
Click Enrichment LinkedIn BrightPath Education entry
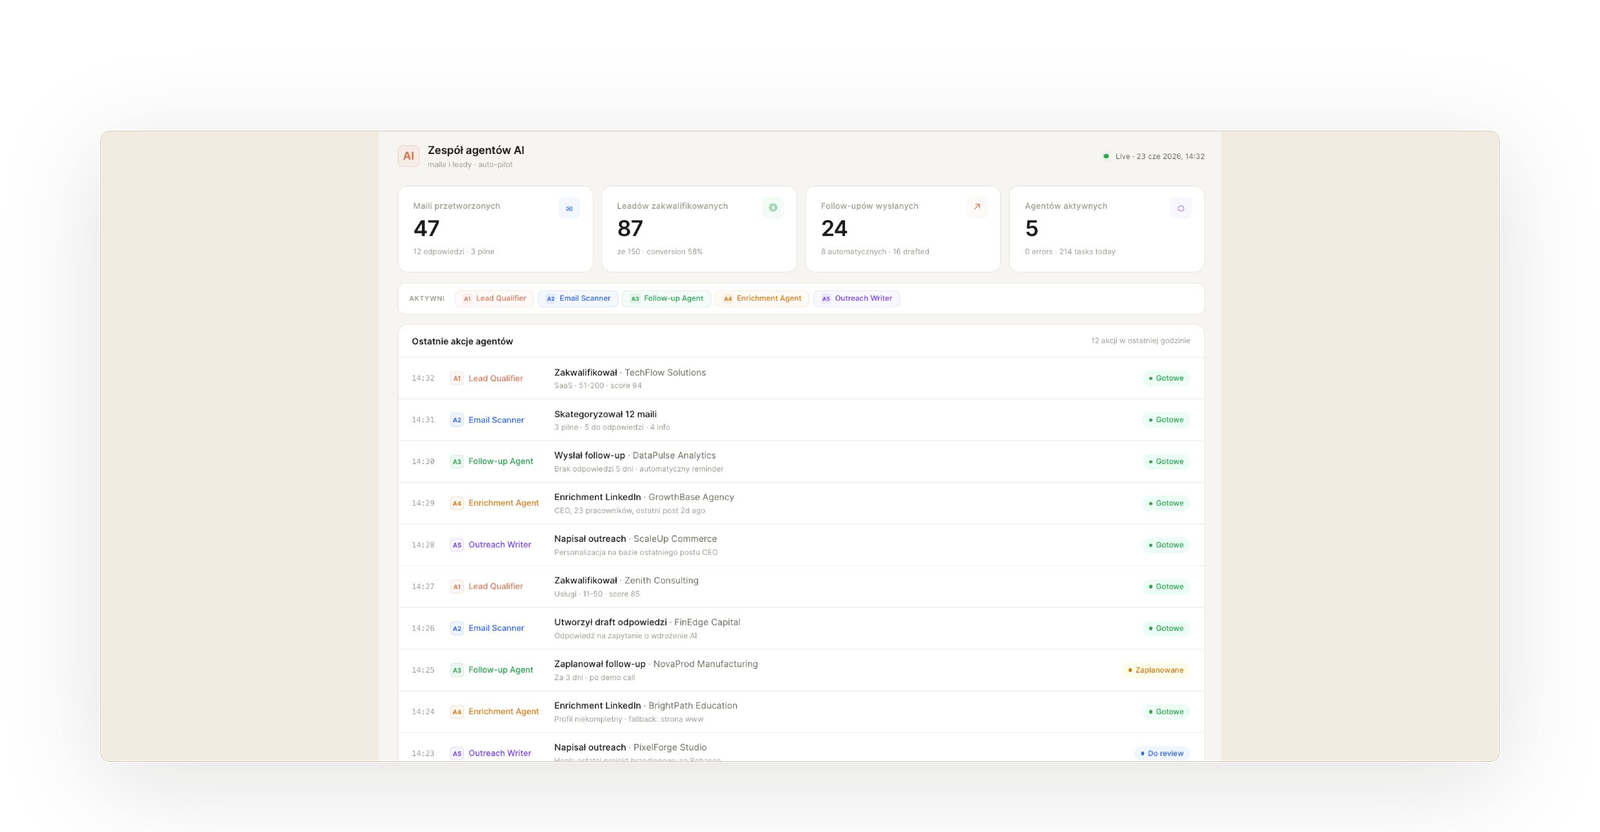(x=646, y=706)
